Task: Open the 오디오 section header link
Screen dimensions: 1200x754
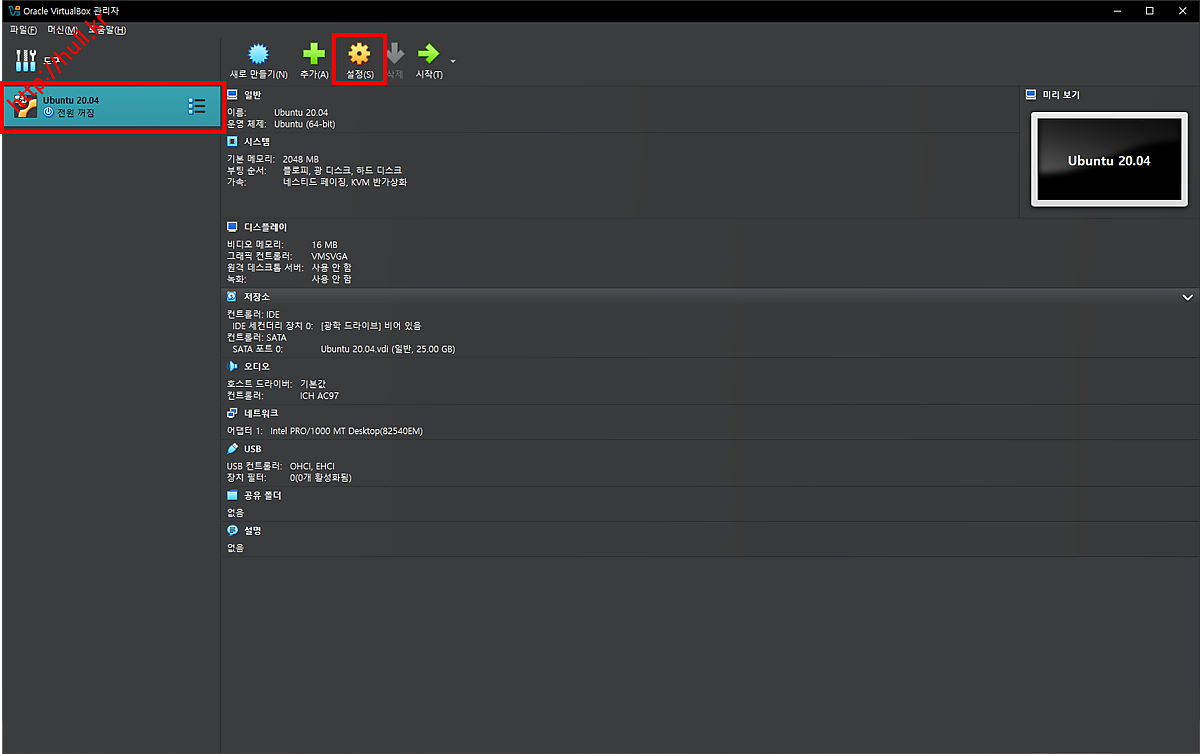Action: [257, 366]
